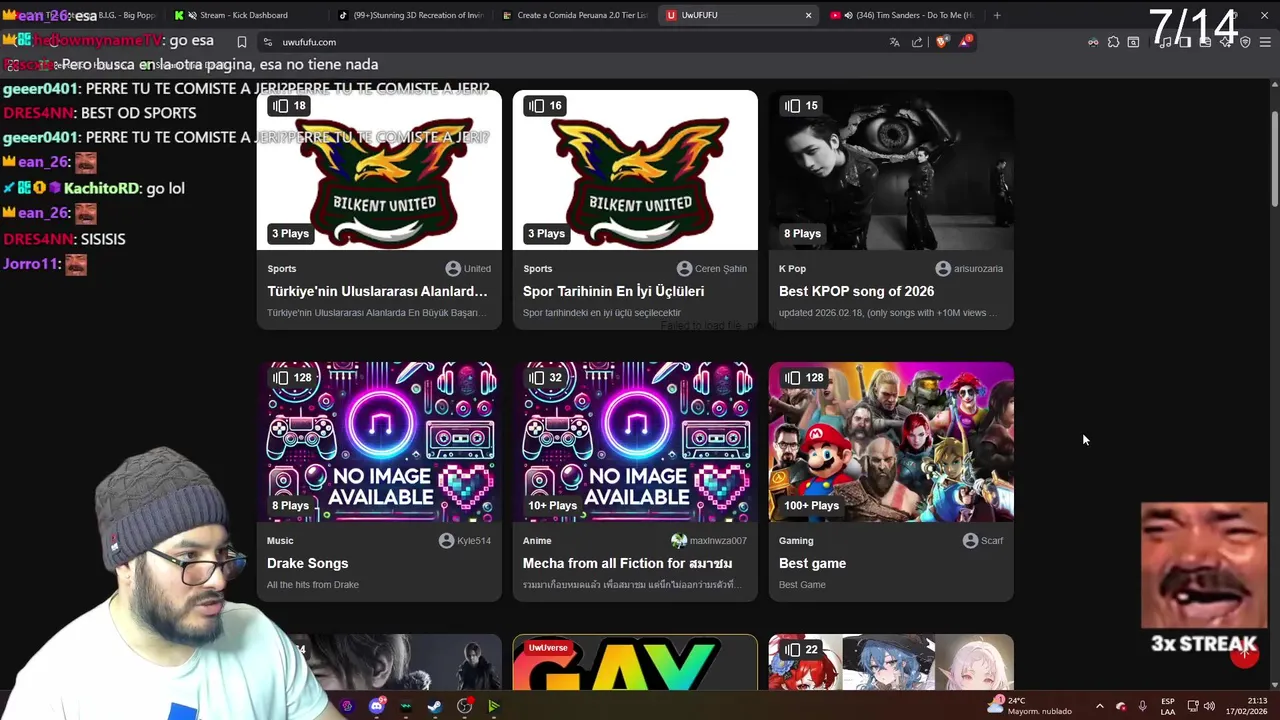Click the share page icon
This screenshot has width=1280, height=720.
(917, 42)
